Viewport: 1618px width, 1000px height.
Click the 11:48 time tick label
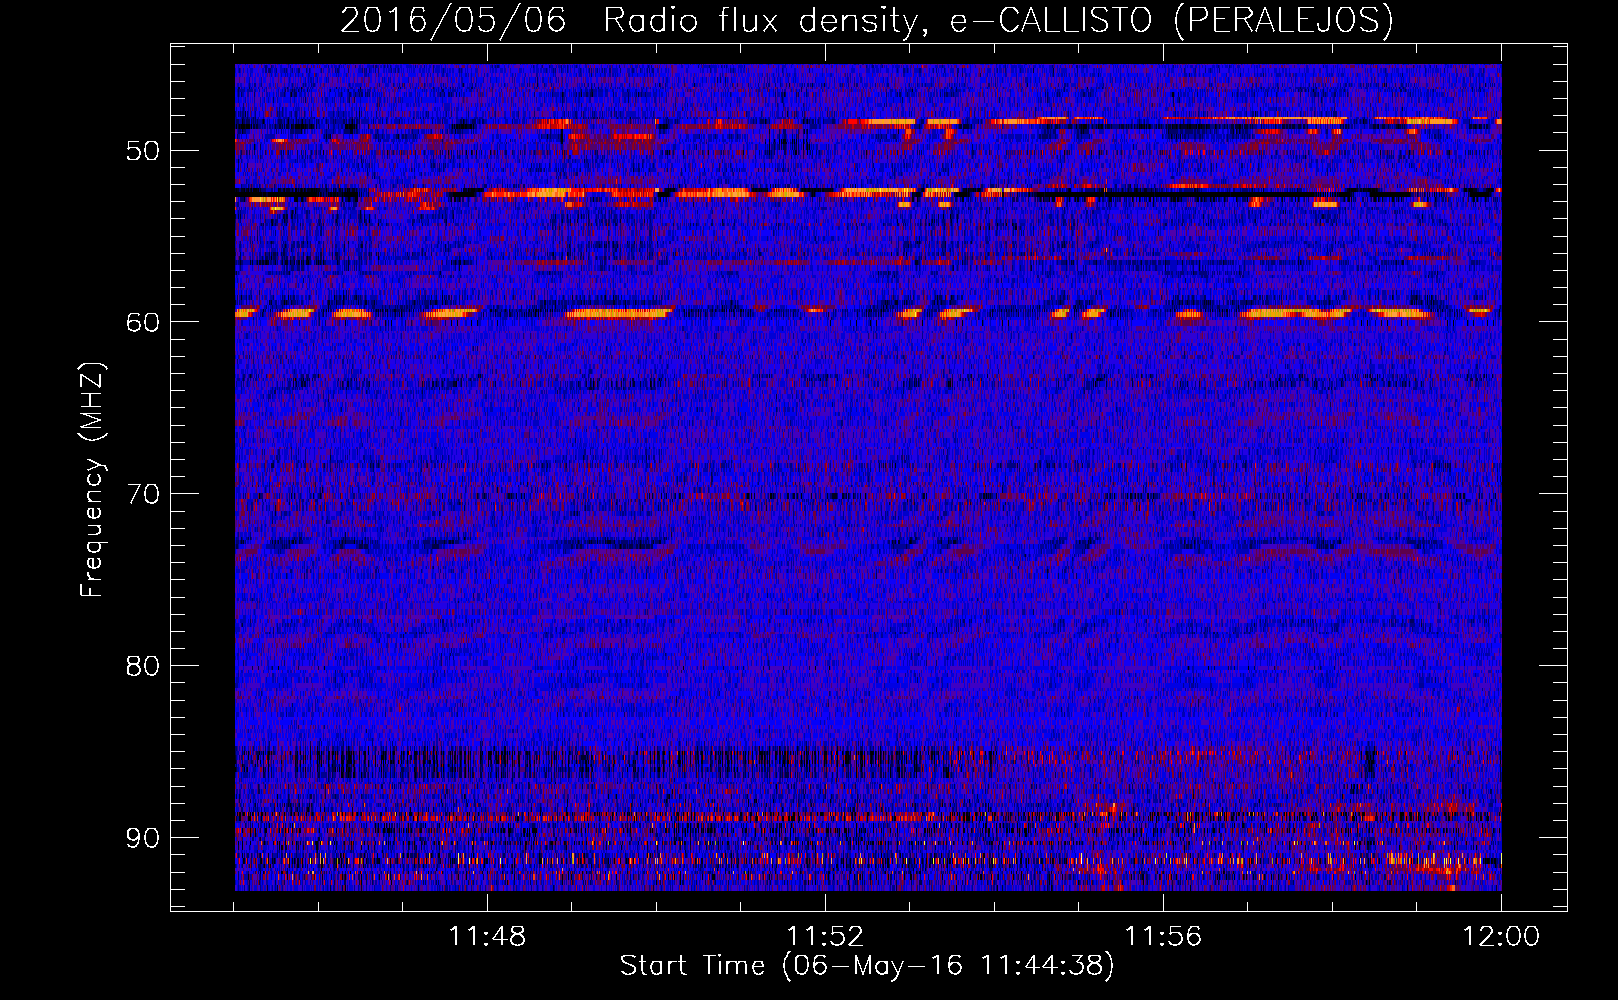tap(487, 937)
